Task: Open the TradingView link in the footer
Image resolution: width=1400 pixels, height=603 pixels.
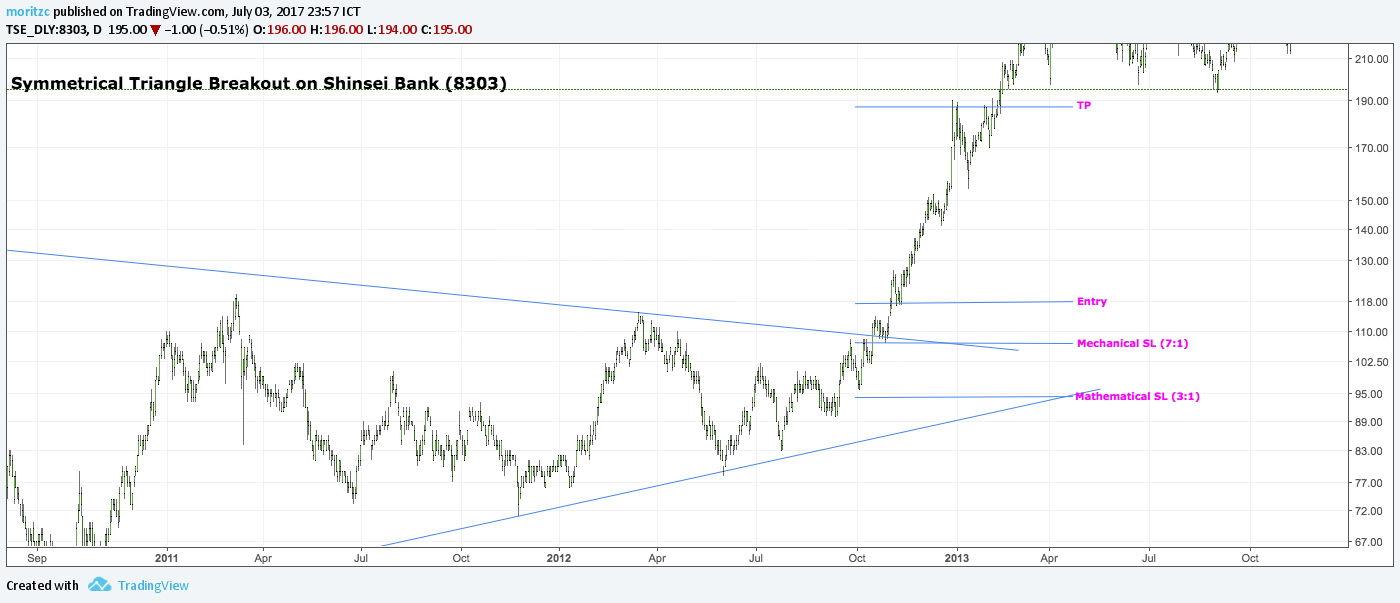Action: click(153, 586)
